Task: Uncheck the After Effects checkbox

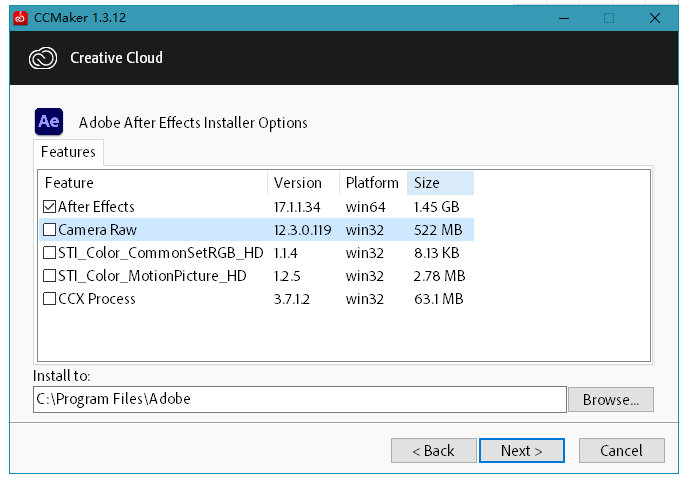Action: point(50,207)
